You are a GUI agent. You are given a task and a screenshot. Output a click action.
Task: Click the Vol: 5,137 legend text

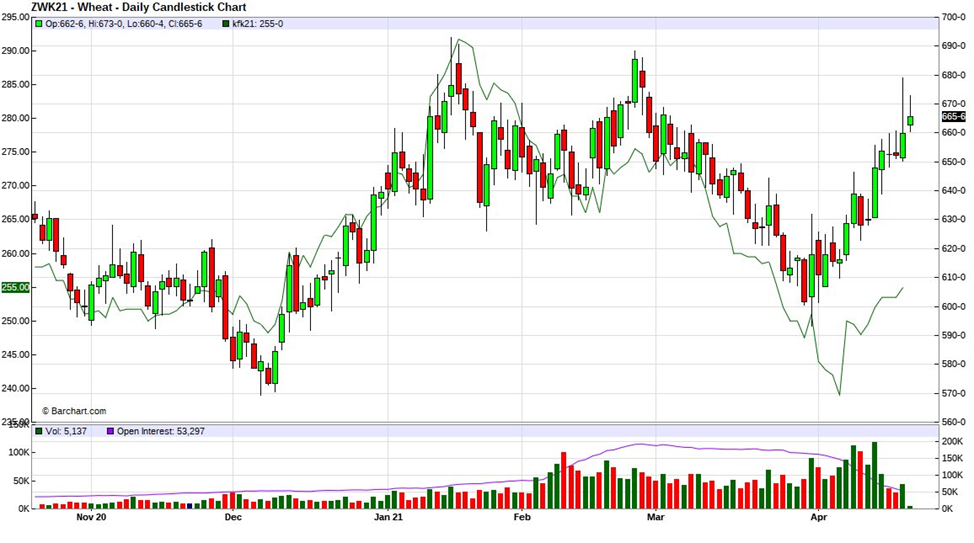coord(64,431)
